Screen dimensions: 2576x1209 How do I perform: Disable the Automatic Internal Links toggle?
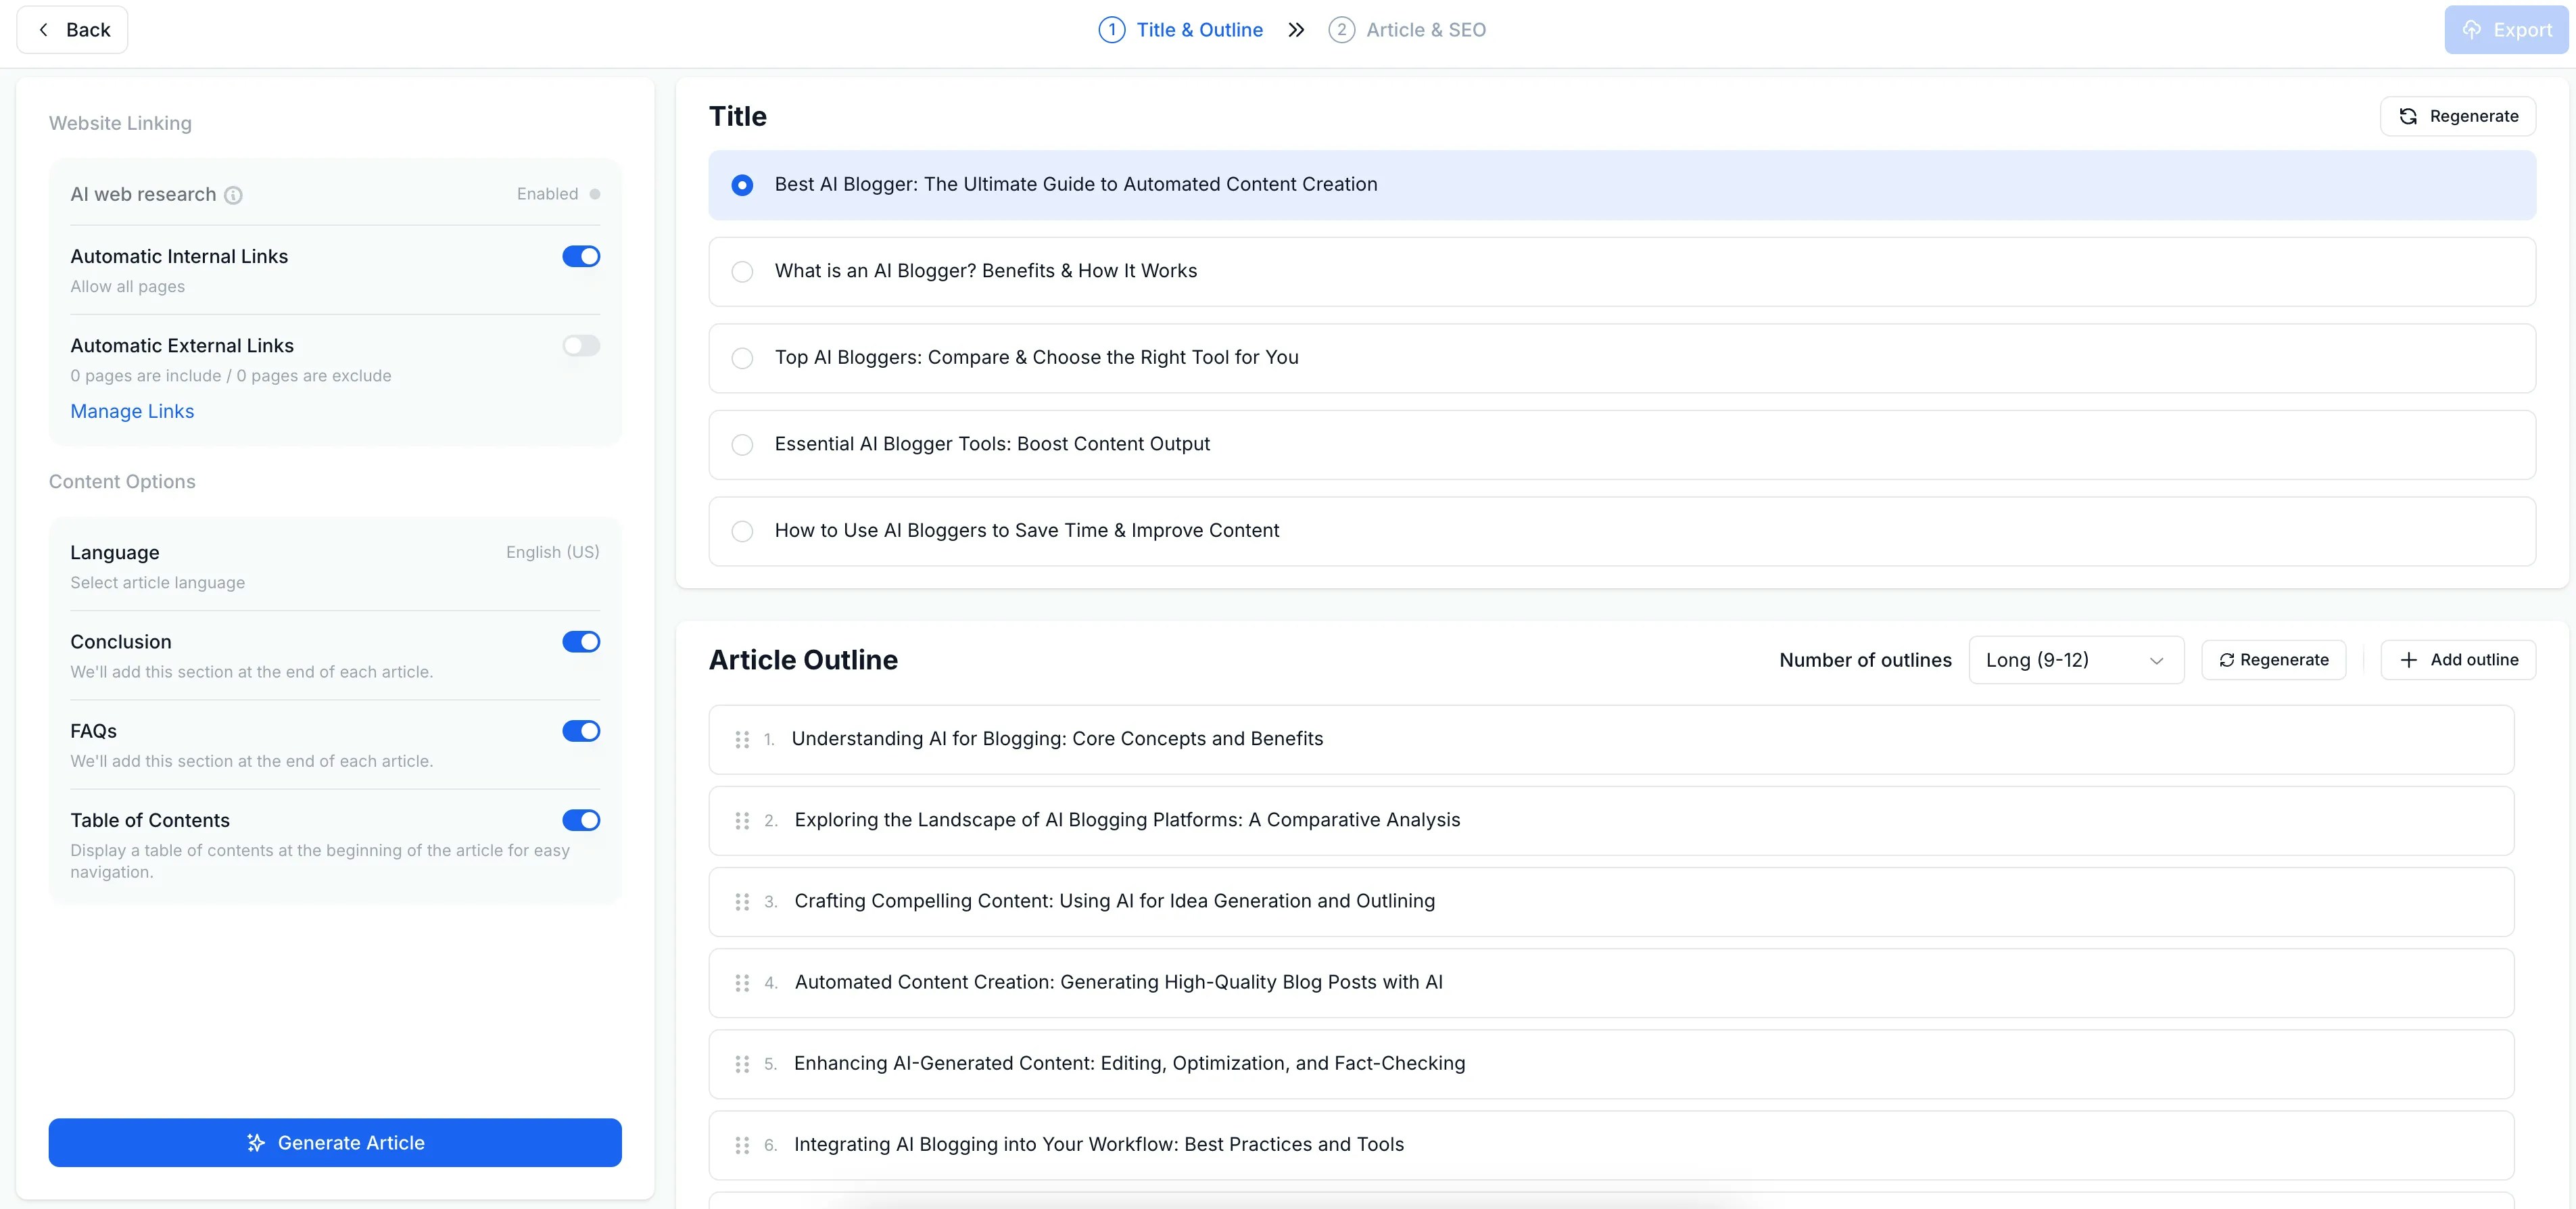click(x=581, y=257)
